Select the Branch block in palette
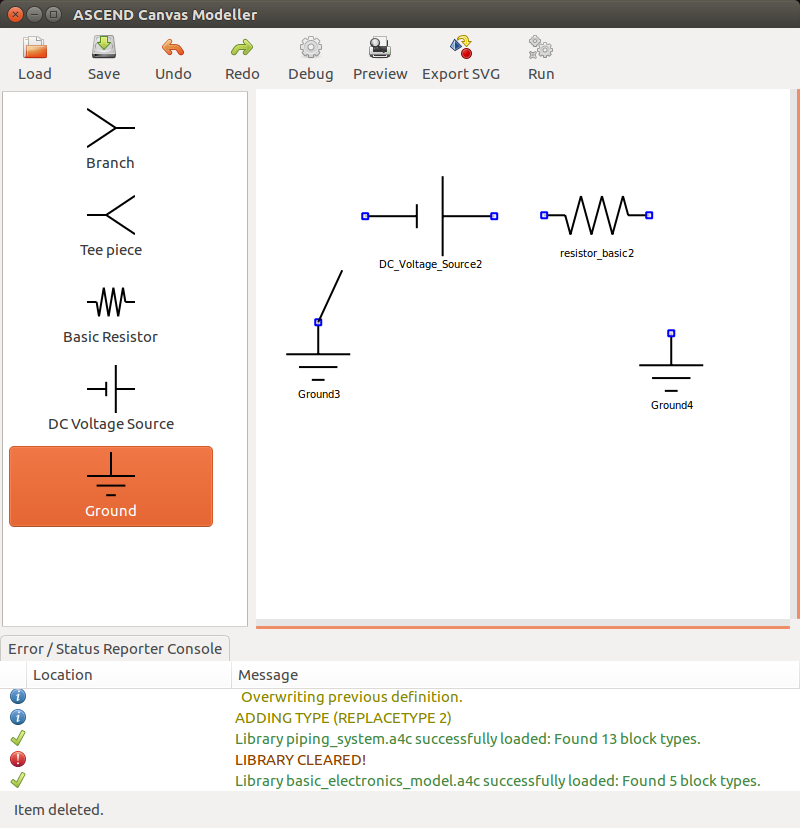 [110, 138]
